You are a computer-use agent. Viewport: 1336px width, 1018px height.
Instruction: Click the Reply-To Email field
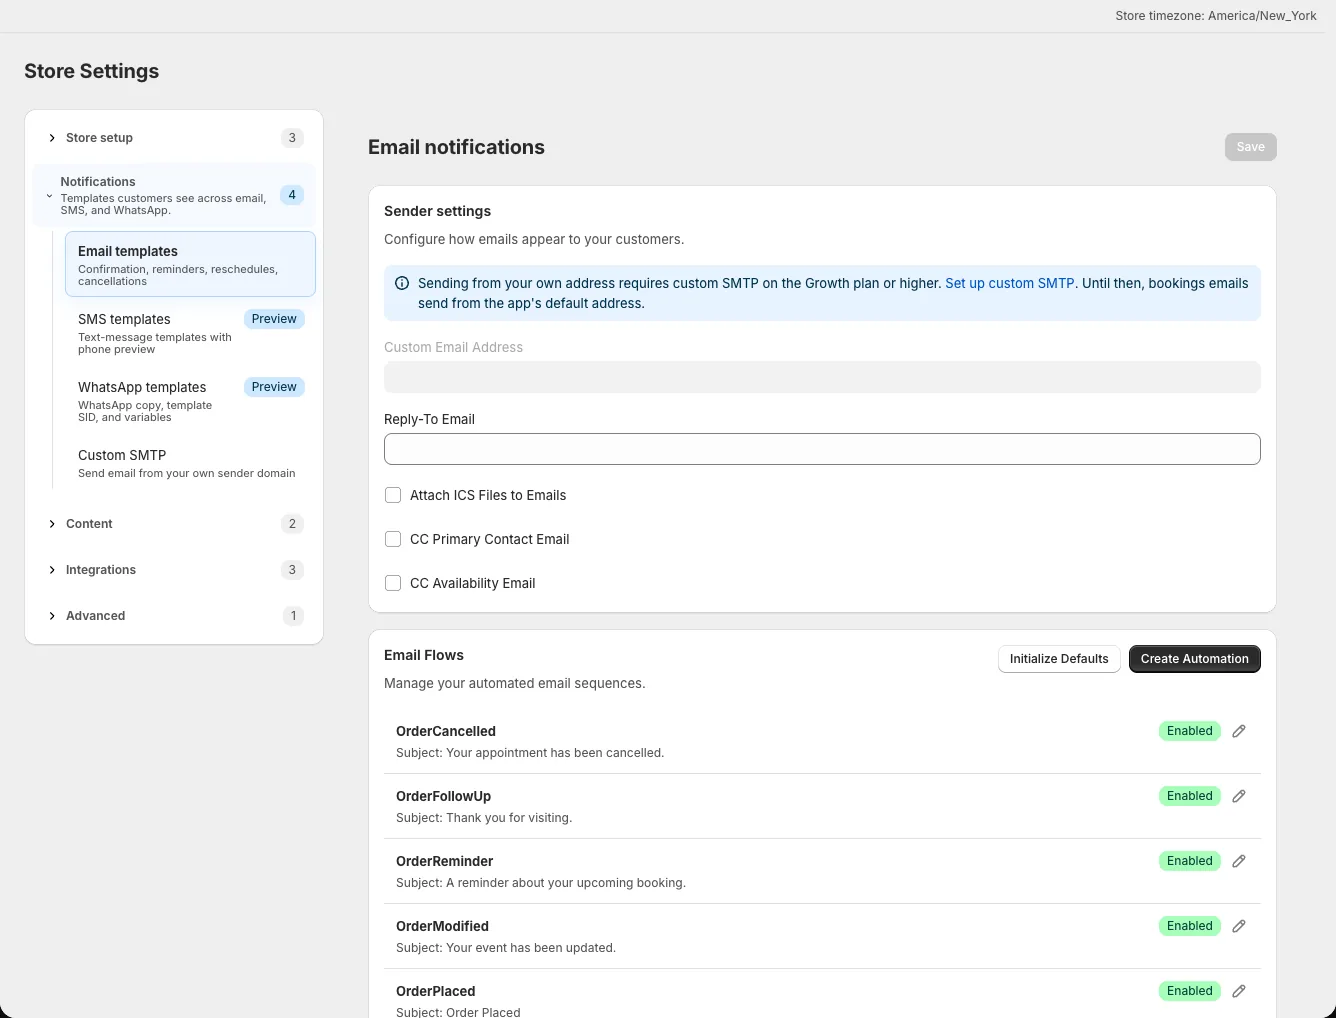tap(822, 449)
